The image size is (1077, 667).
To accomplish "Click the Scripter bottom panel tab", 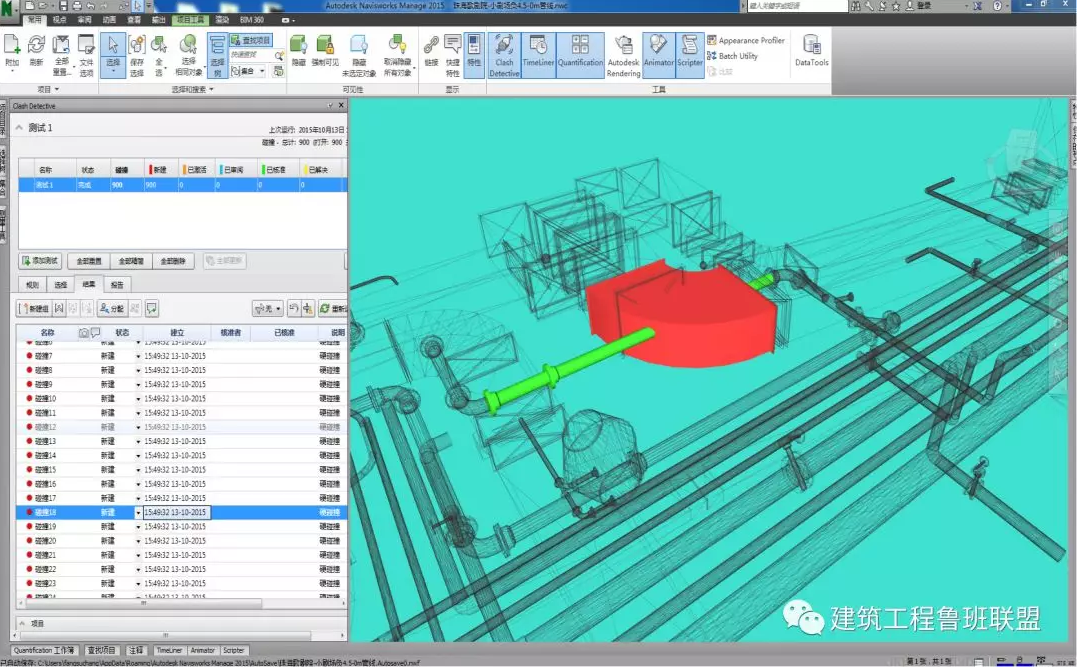I will 234,650.
